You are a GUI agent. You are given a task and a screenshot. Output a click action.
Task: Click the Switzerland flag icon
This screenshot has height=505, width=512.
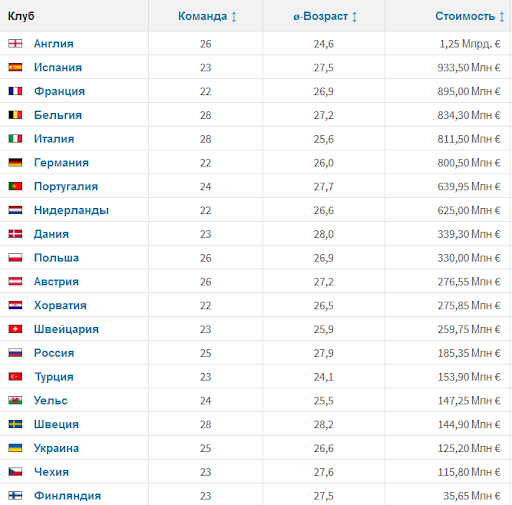click(x=15, y=329)
